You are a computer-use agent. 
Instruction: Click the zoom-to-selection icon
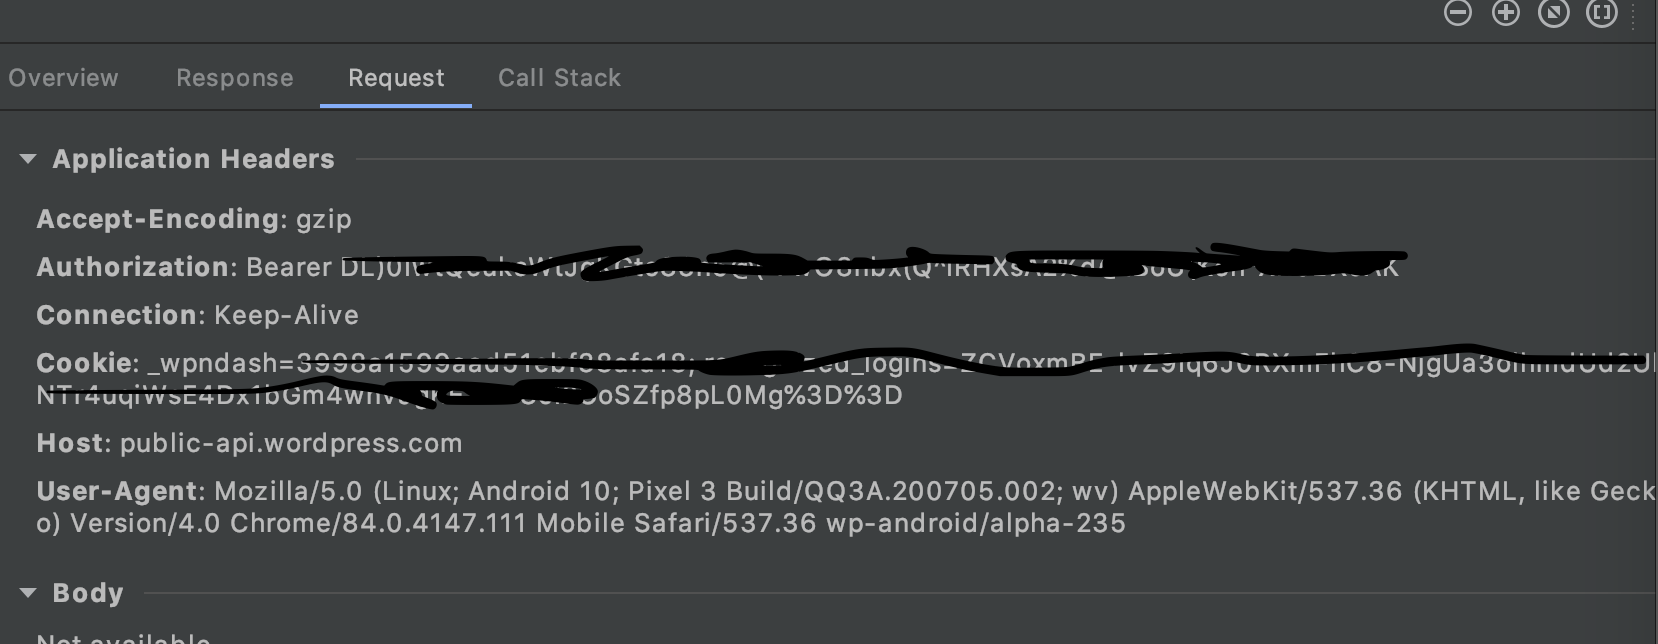tap(1601, 14)
